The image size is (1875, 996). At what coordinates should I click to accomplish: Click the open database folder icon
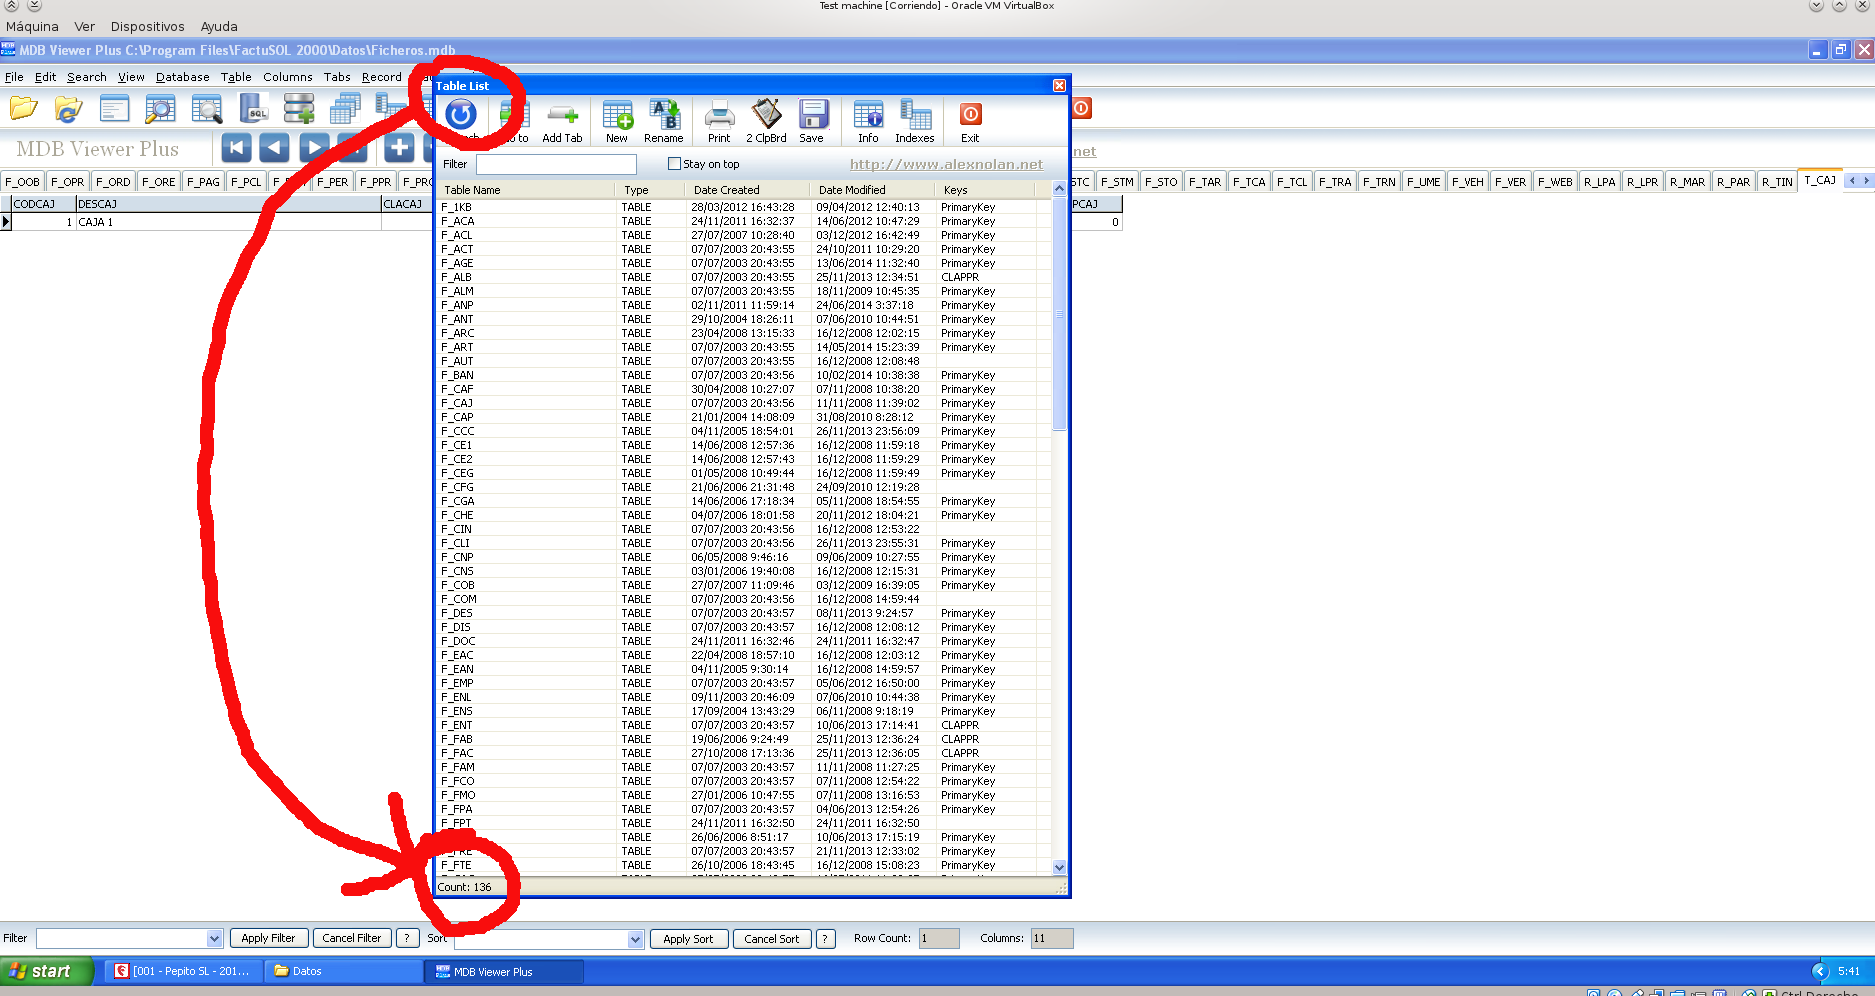23,108
